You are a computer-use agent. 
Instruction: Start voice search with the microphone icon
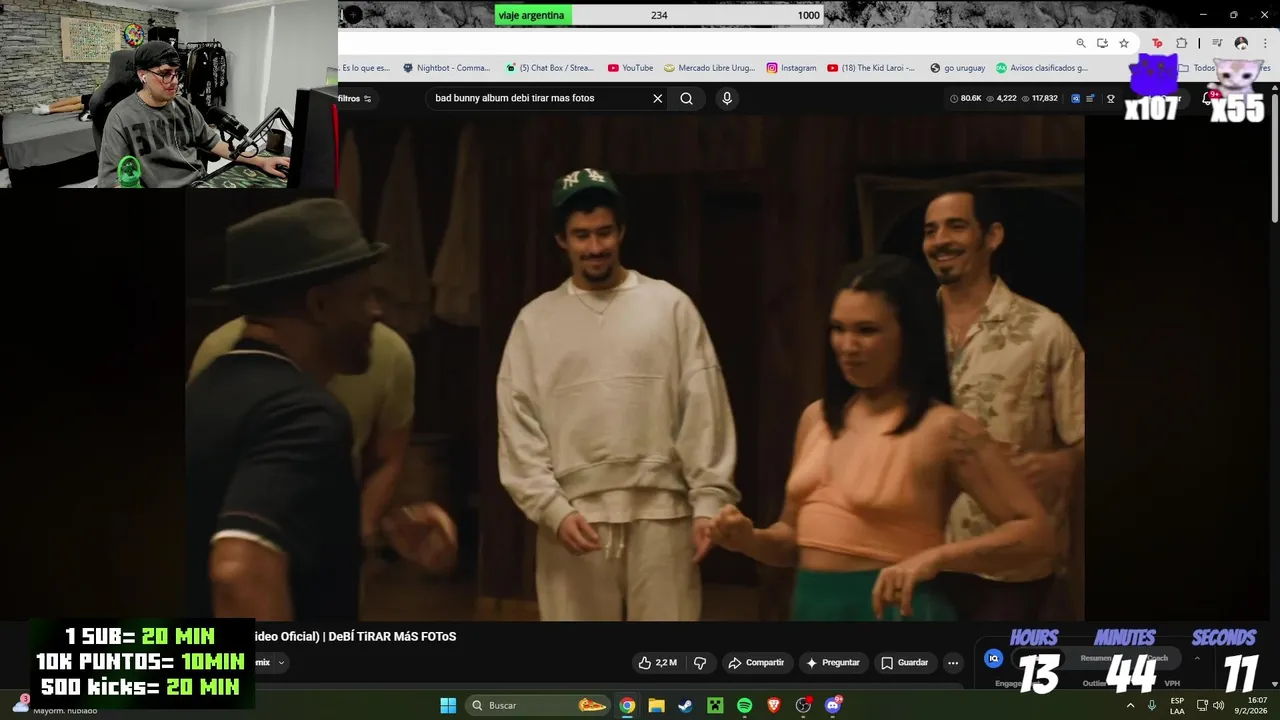[x=727, y=98]
